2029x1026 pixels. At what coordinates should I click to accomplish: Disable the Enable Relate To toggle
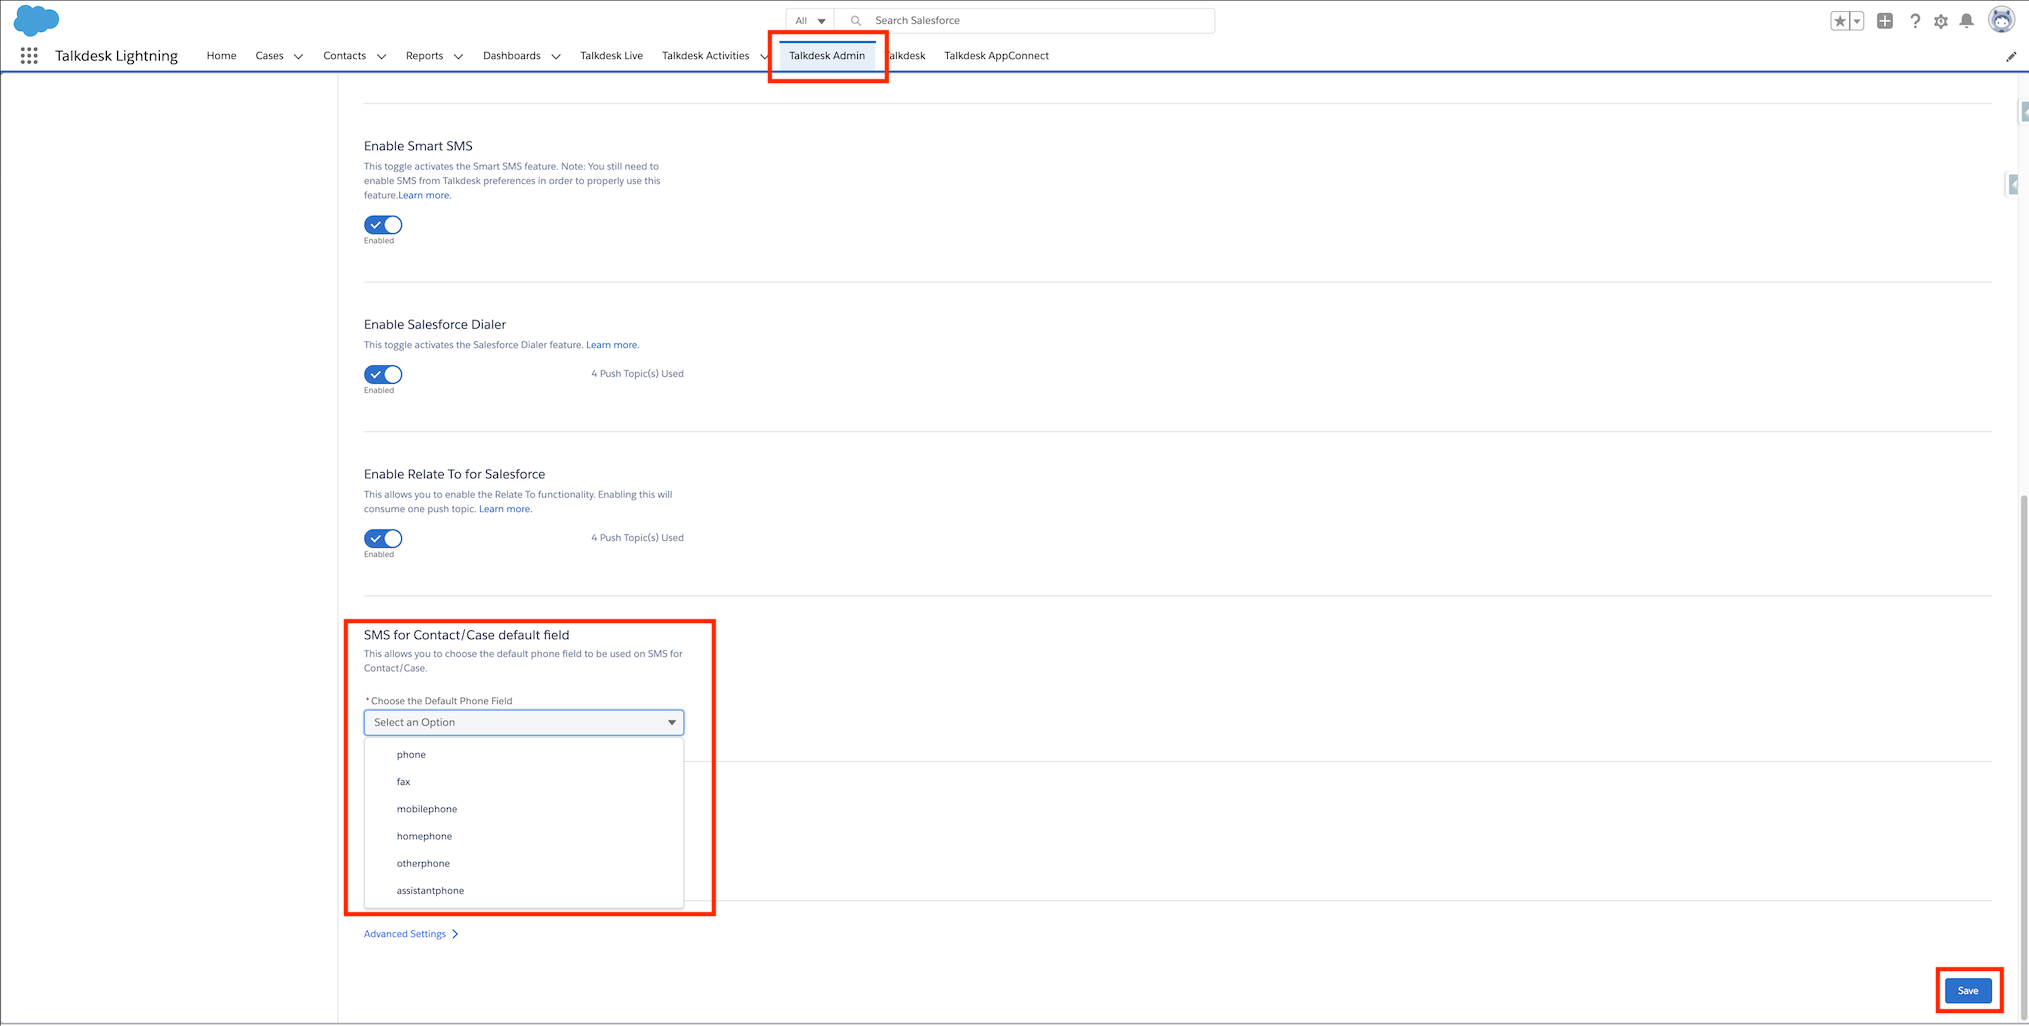point(383,538)
